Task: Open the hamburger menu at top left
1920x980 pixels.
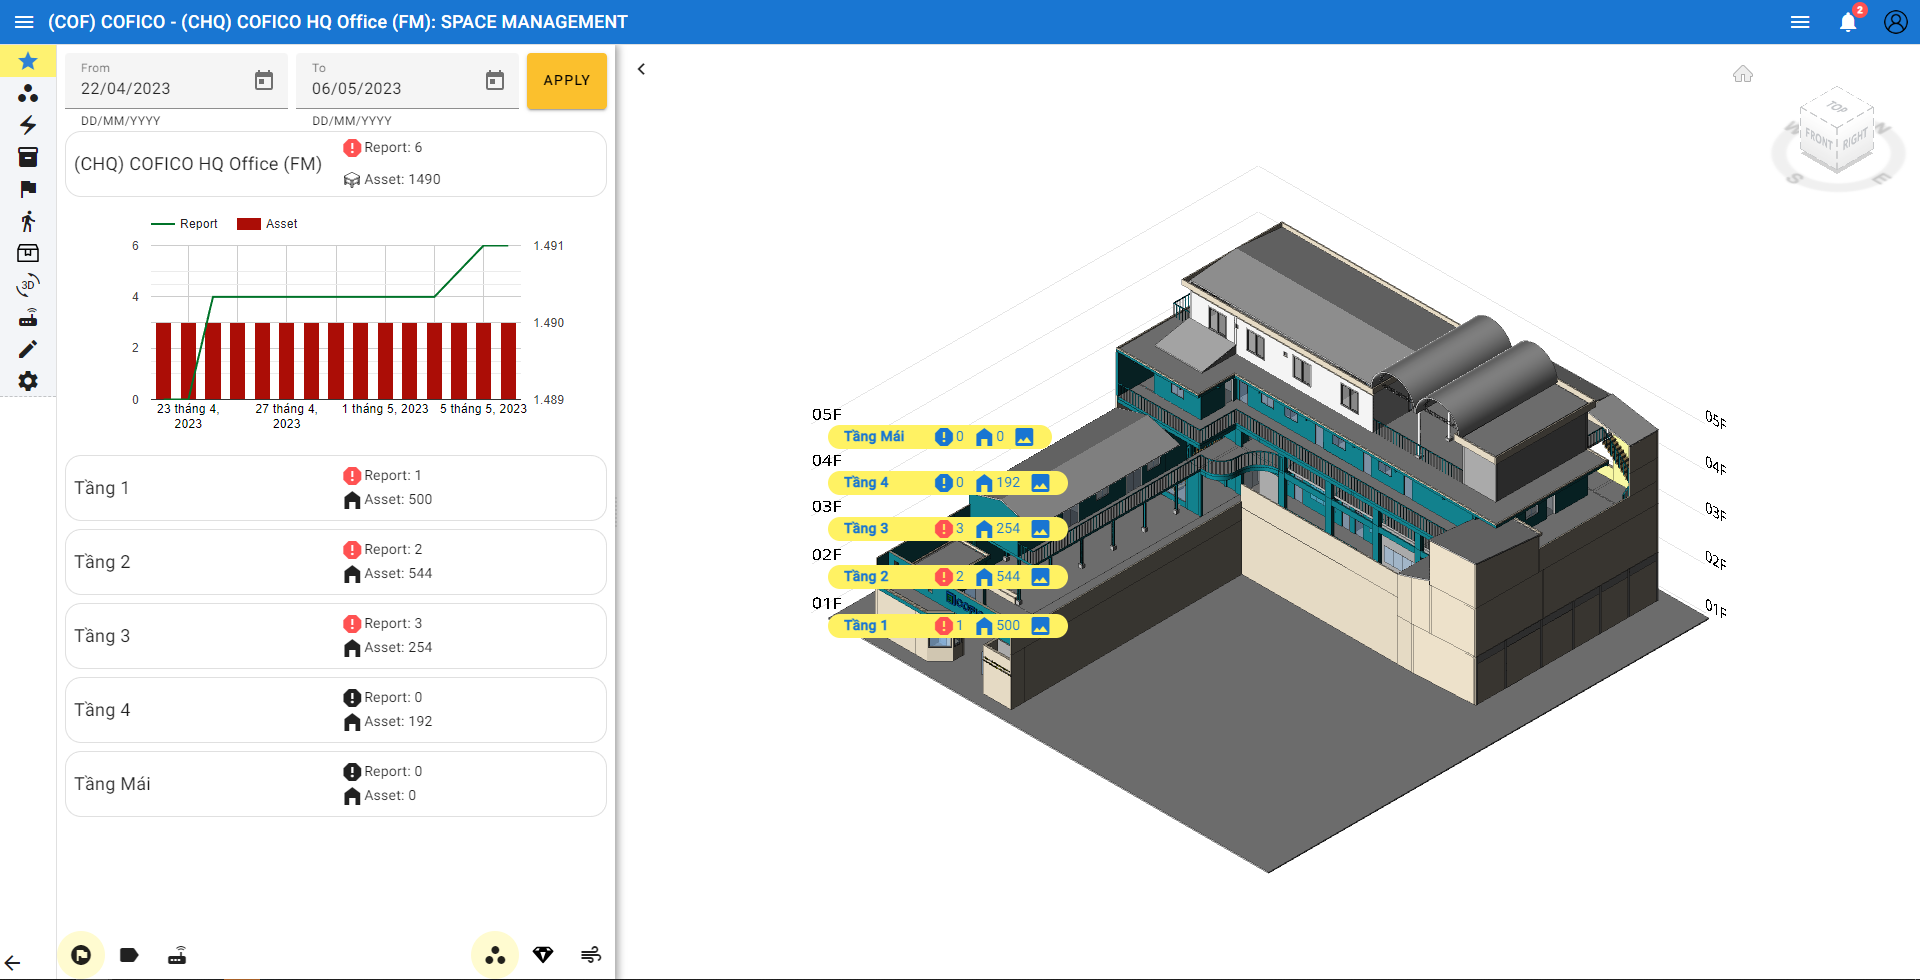Action: click(x=24, y=22)
